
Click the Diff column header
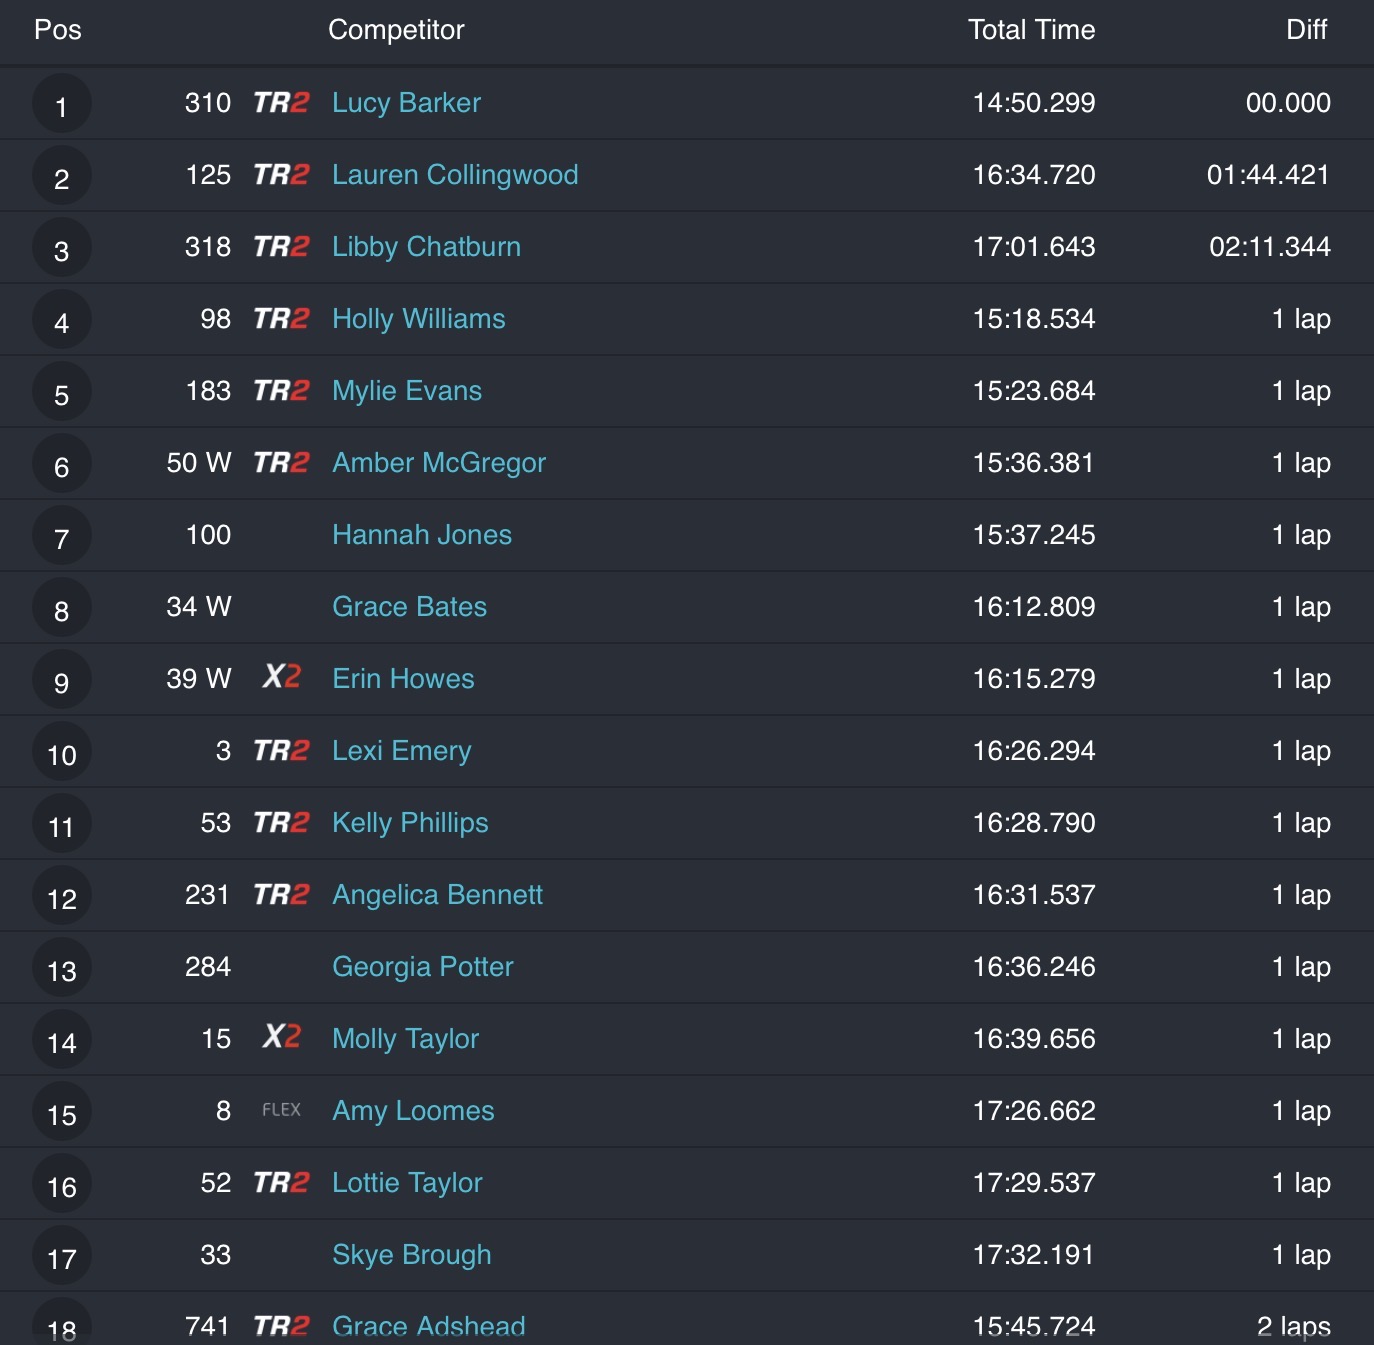click(x=1306, y=30)
